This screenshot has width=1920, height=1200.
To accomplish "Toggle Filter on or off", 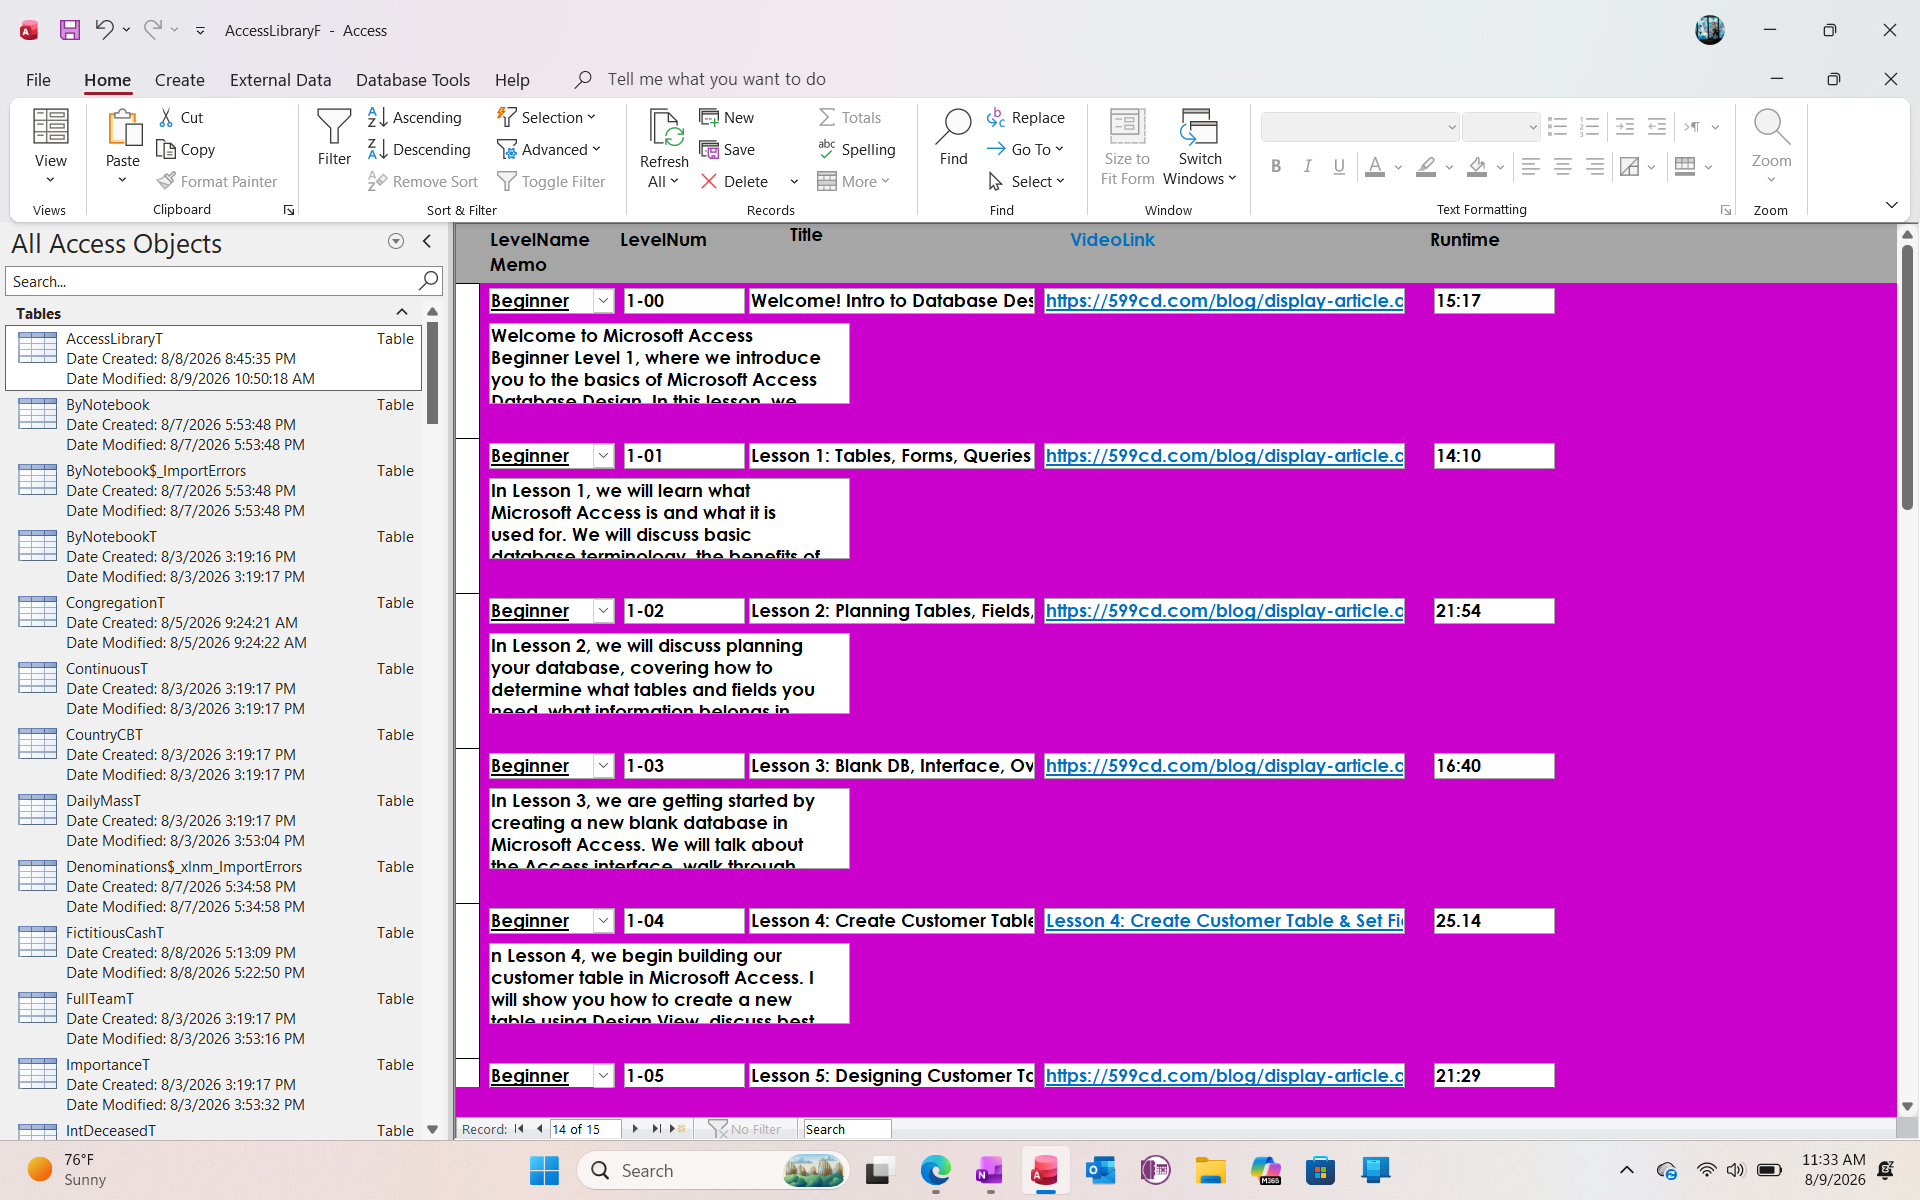I will pyautogui.click(x=551, y=182).
